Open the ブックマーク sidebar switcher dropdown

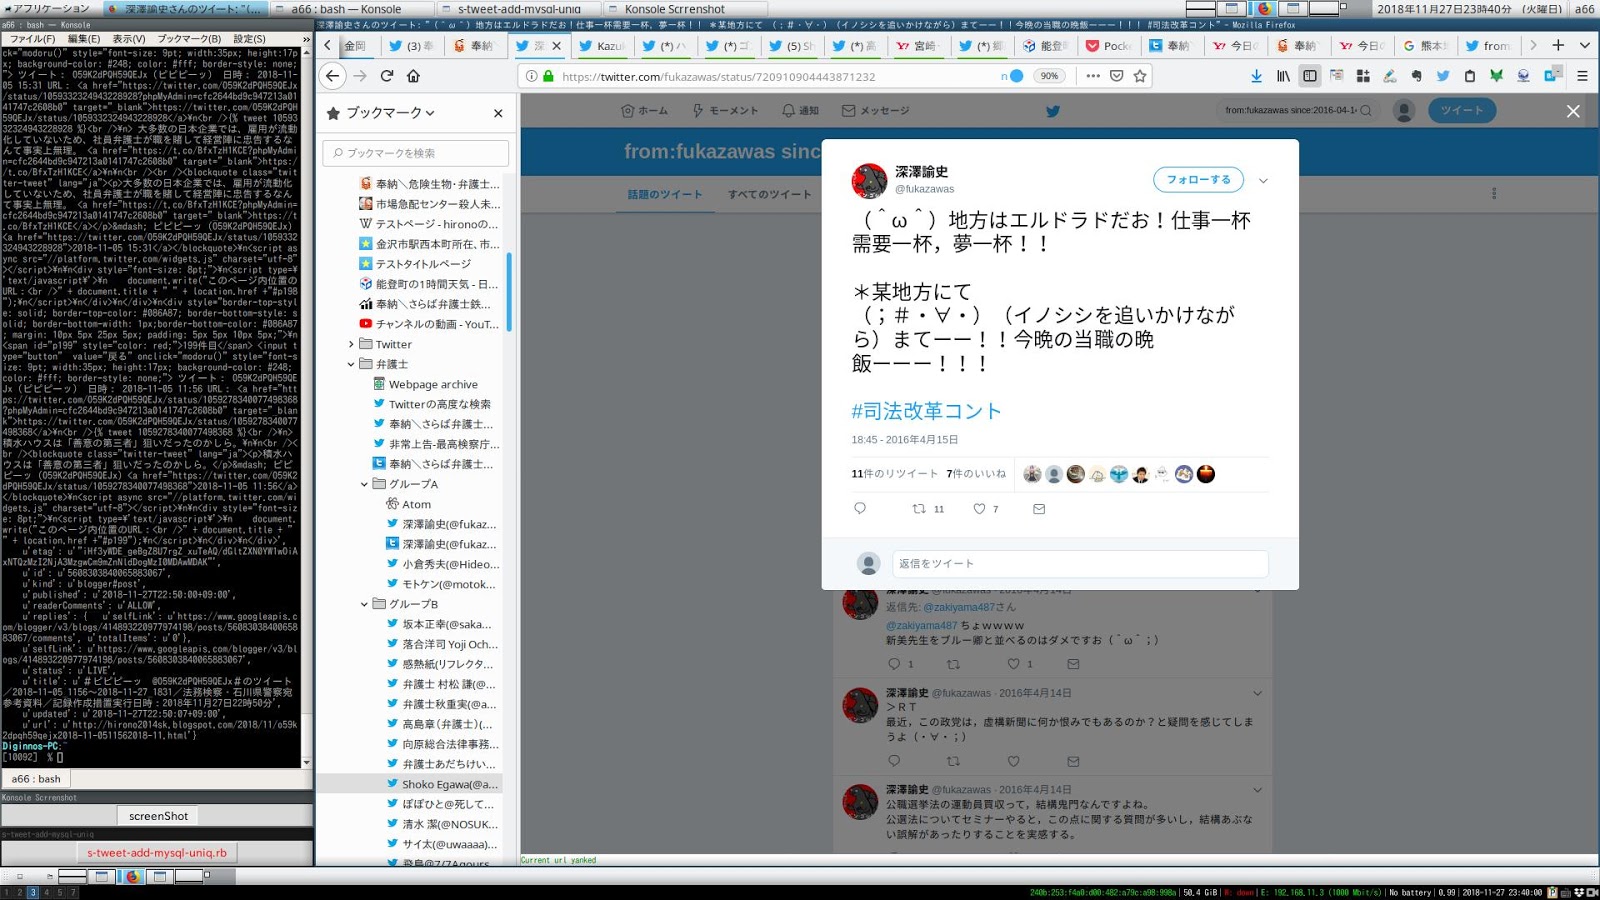point(389,113)
